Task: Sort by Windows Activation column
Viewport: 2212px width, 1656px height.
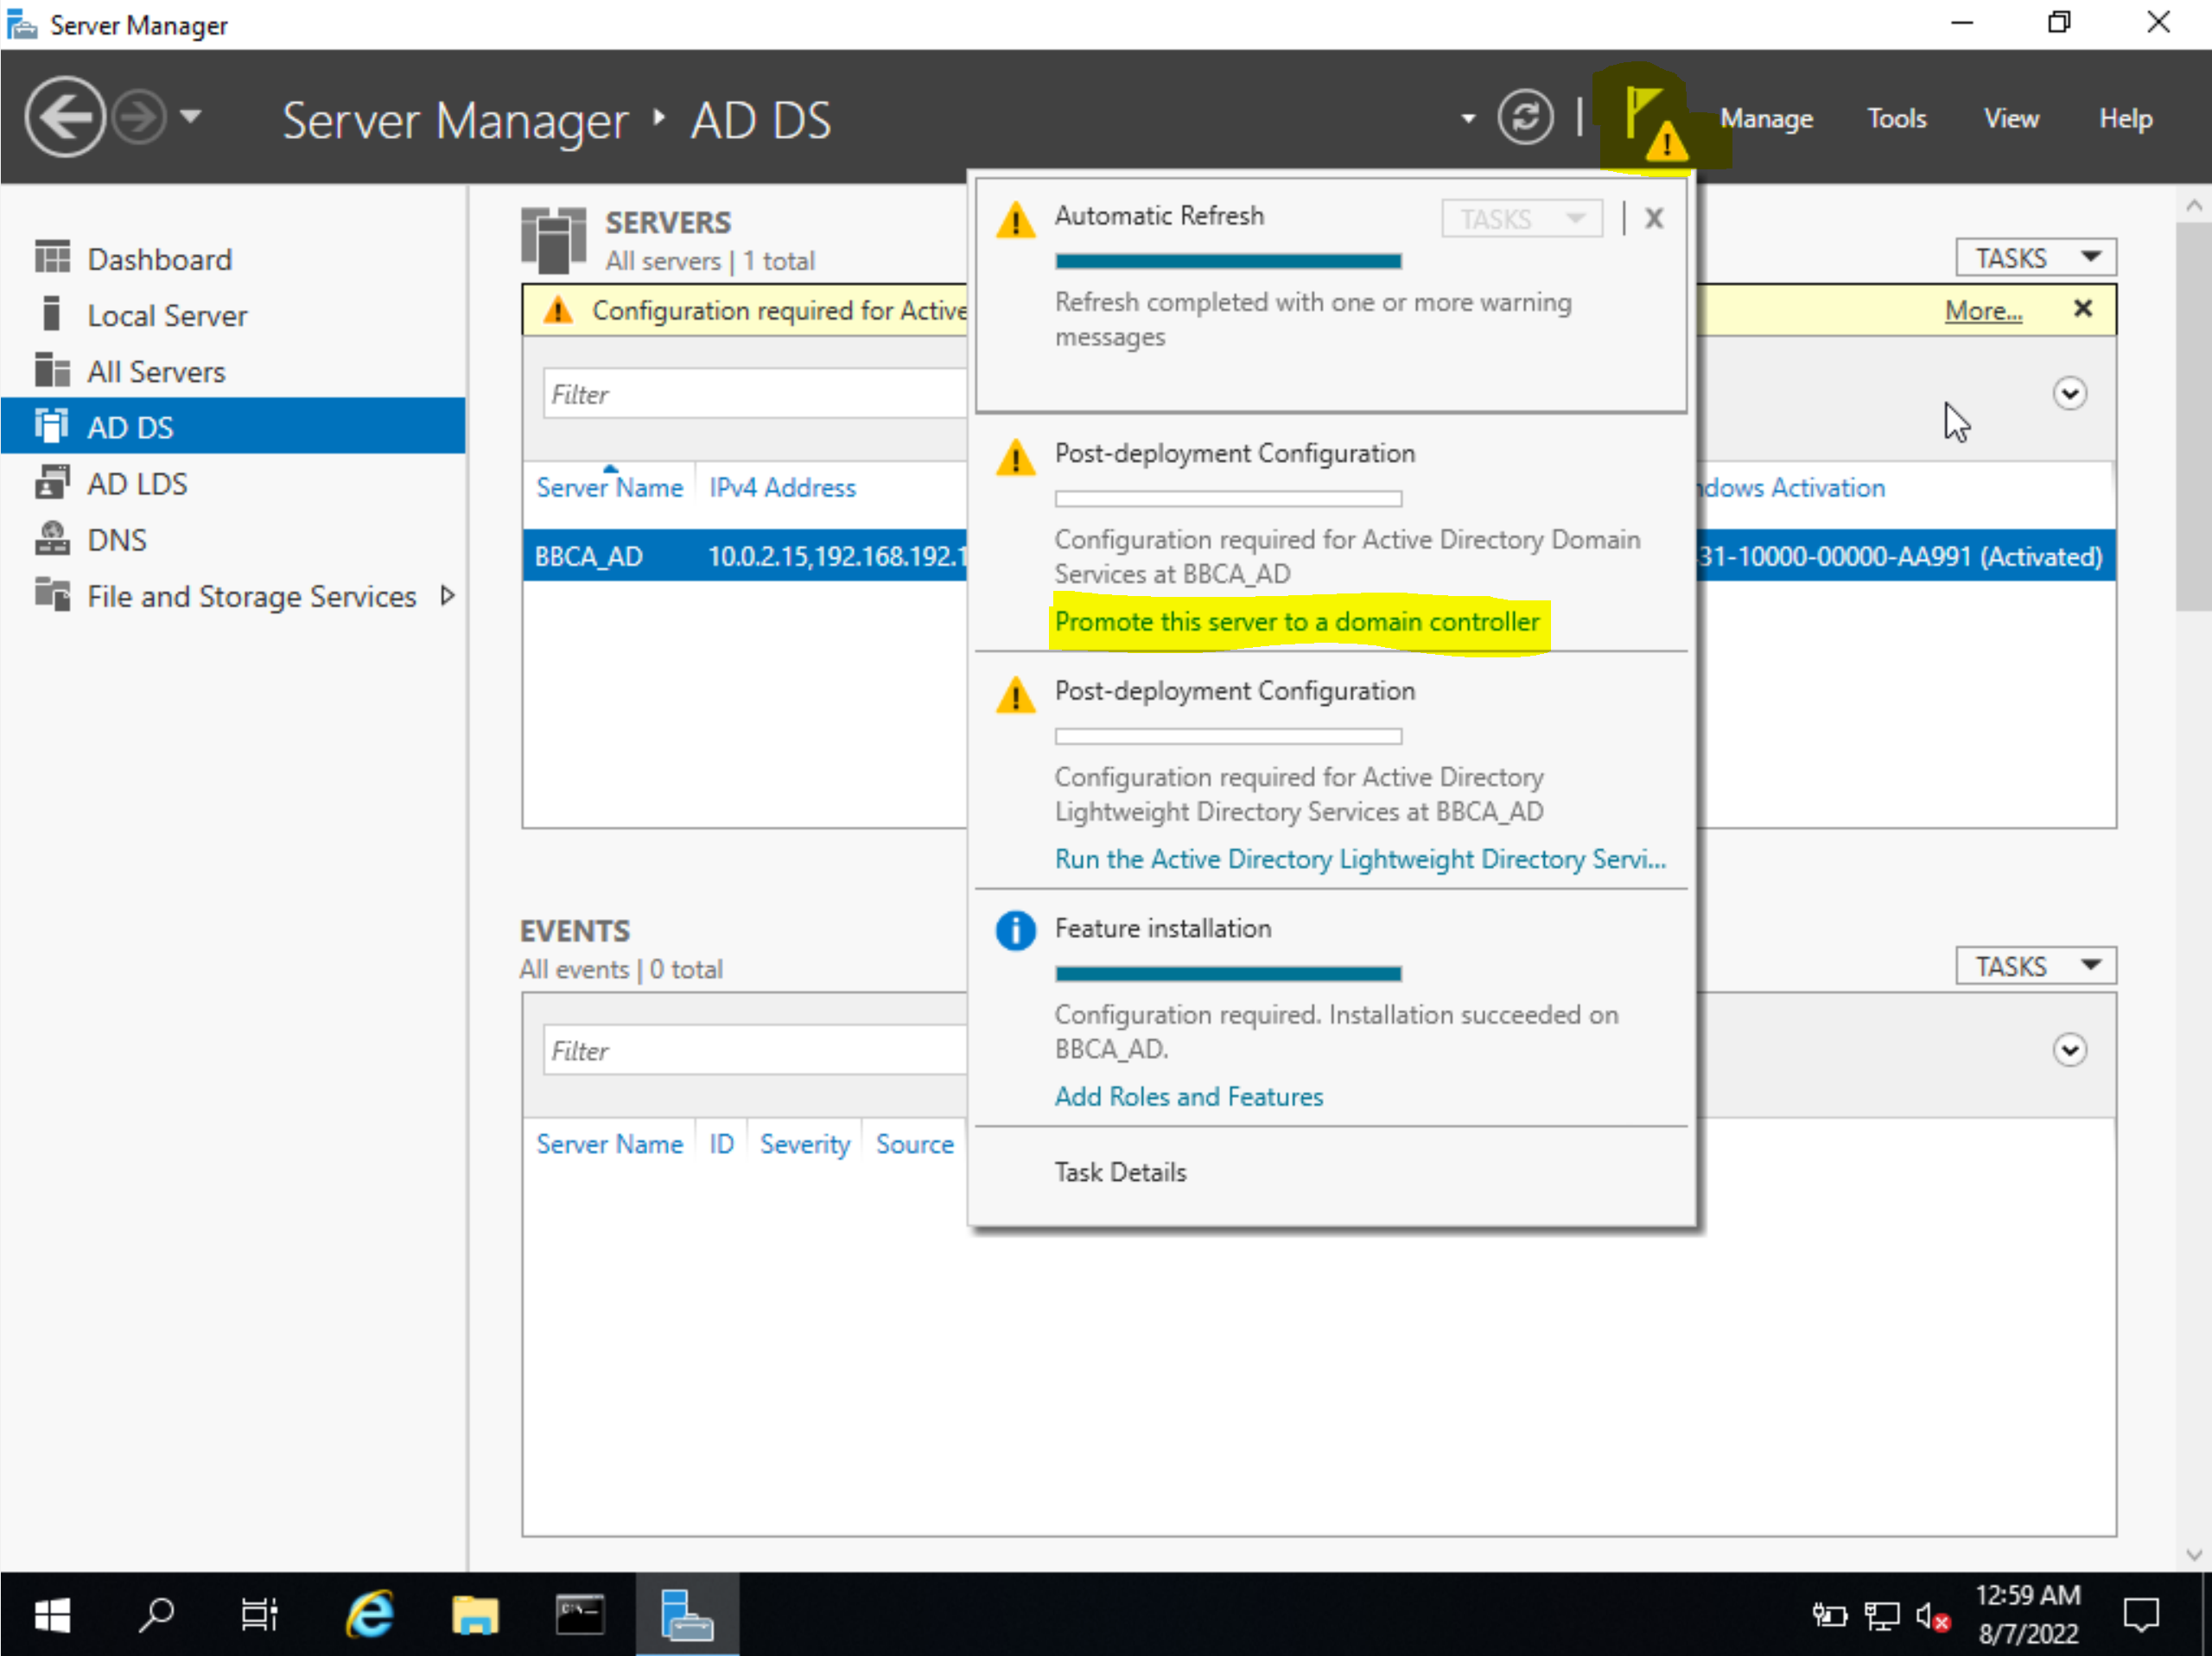Action: (1791, 488)
